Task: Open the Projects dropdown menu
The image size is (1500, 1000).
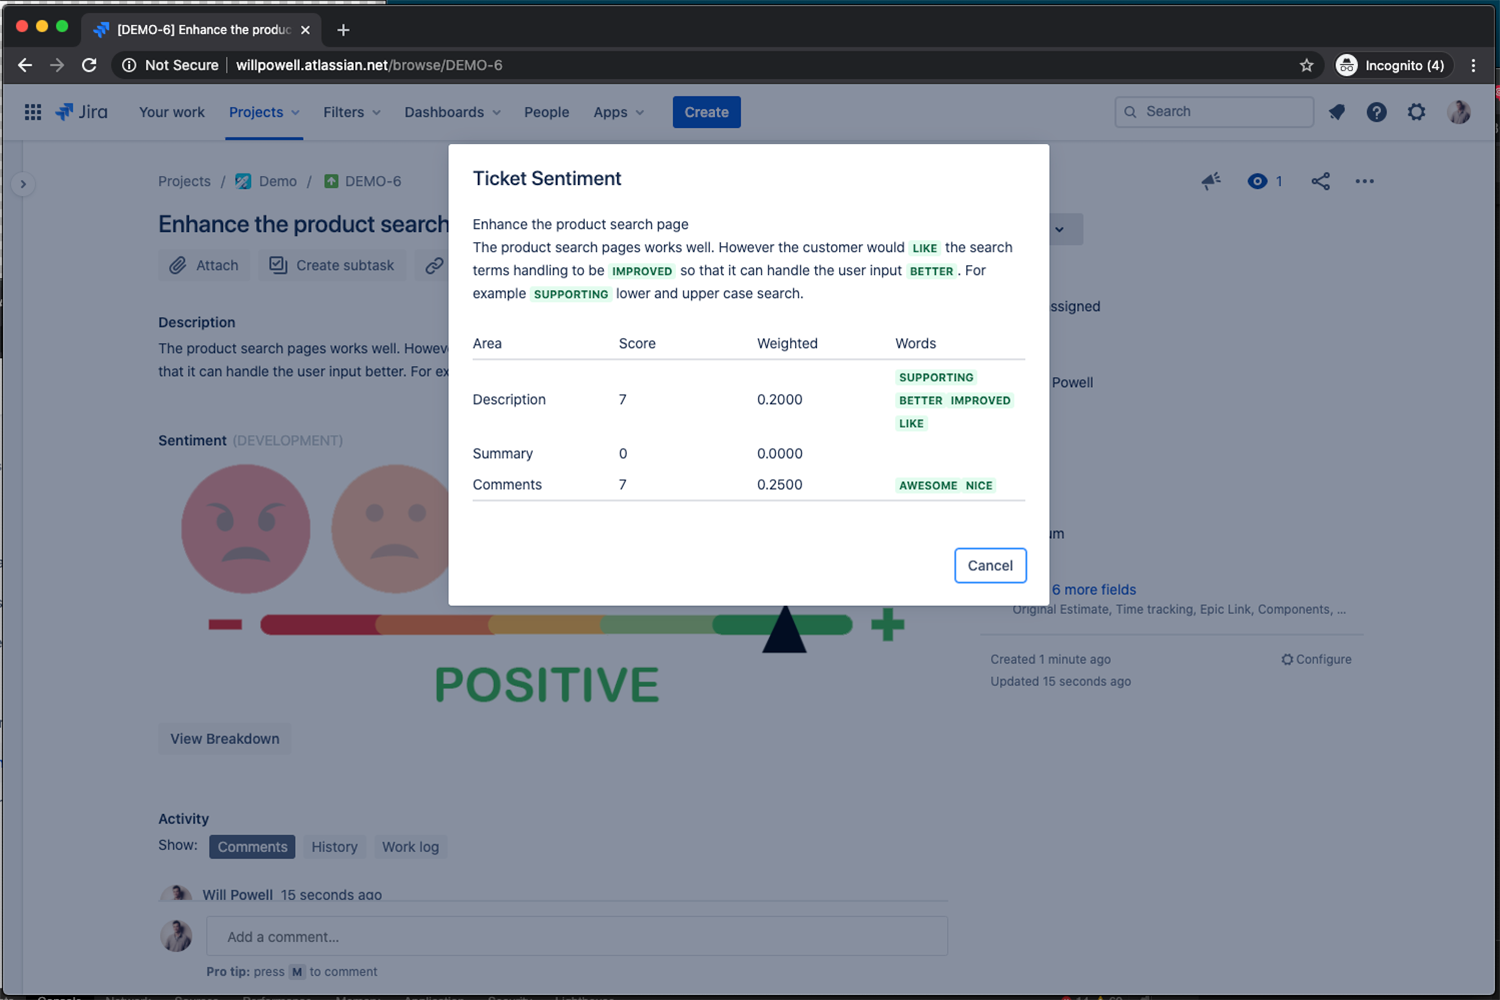Action: 264,112
